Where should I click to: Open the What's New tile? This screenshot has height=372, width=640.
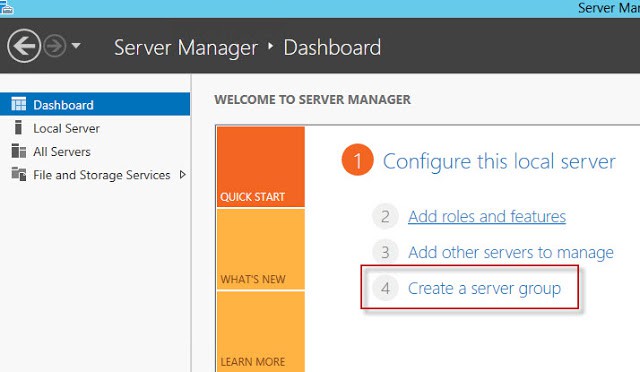tap(261, 249)
